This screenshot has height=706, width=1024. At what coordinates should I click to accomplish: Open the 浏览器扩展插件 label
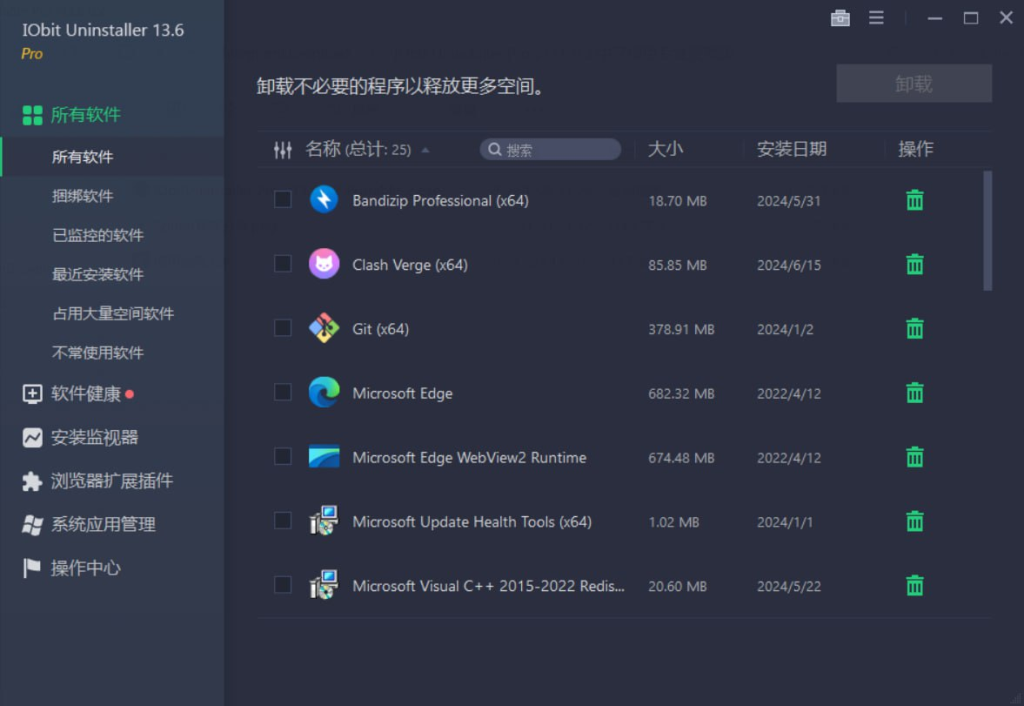(x=112, y=481)
